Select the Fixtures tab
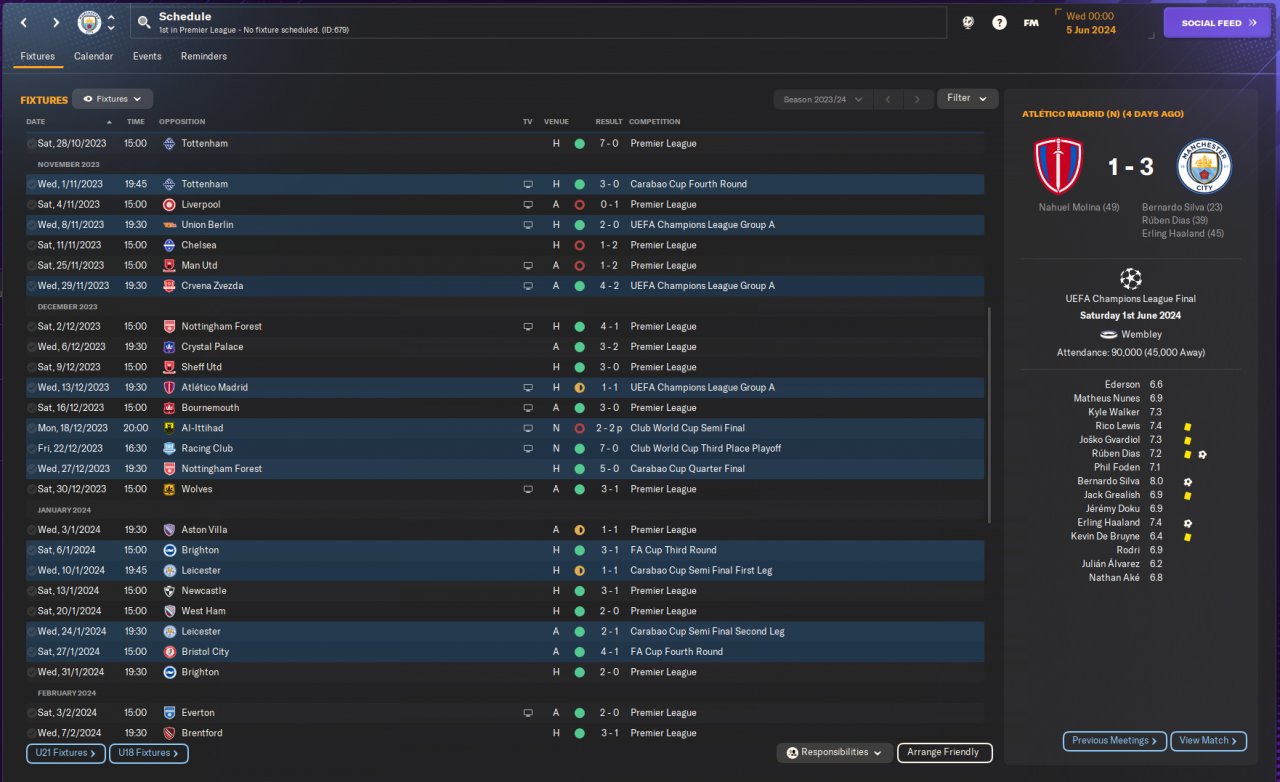 [38, 56]
